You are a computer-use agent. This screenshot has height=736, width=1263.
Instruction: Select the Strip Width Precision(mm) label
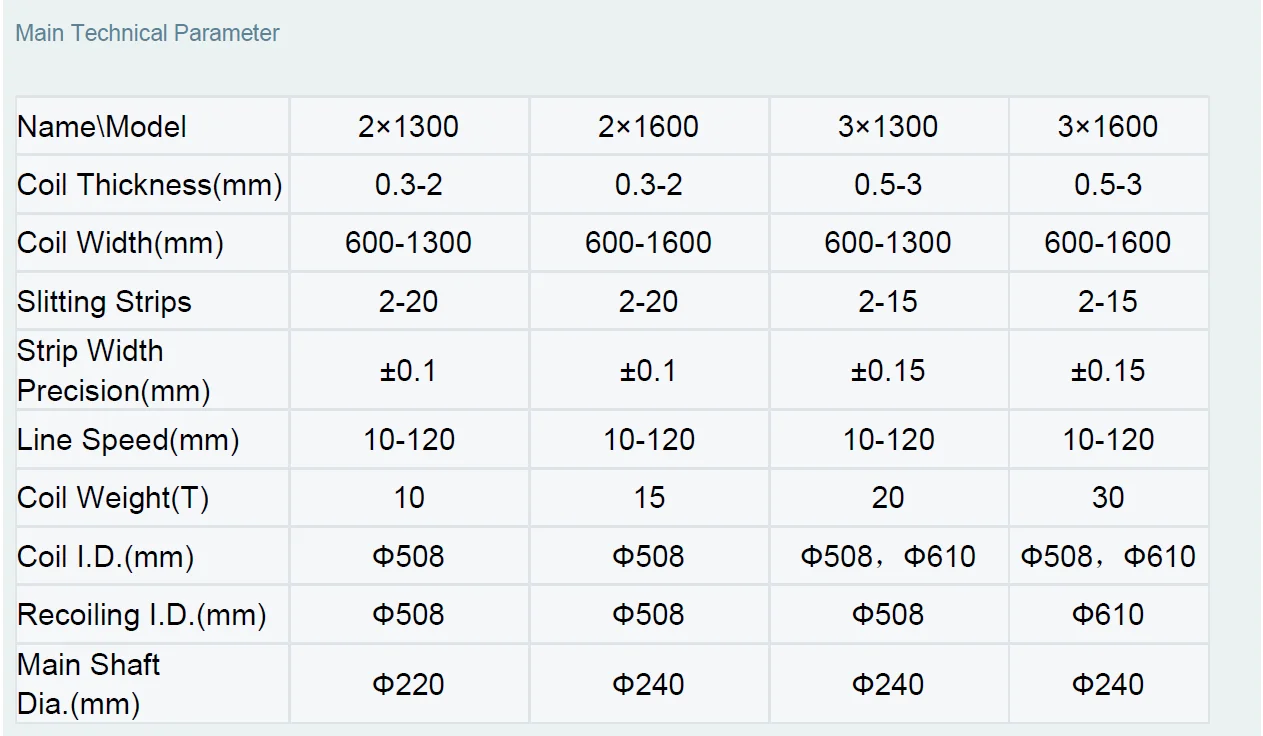click(114, 370)
